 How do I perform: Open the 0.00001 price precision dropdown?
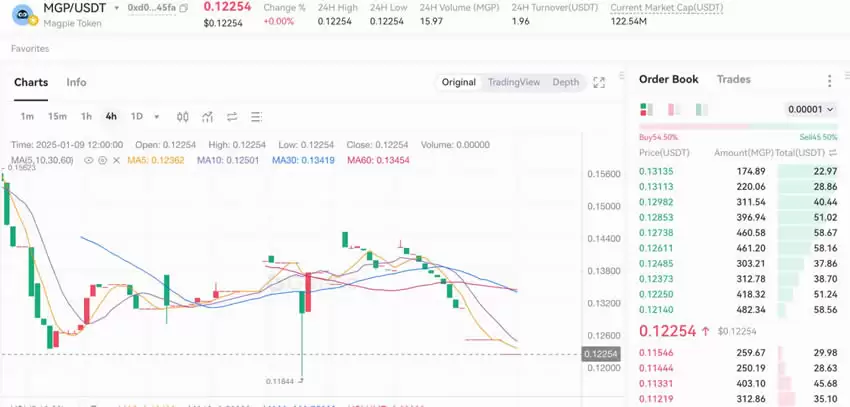[x=810, y=109]
